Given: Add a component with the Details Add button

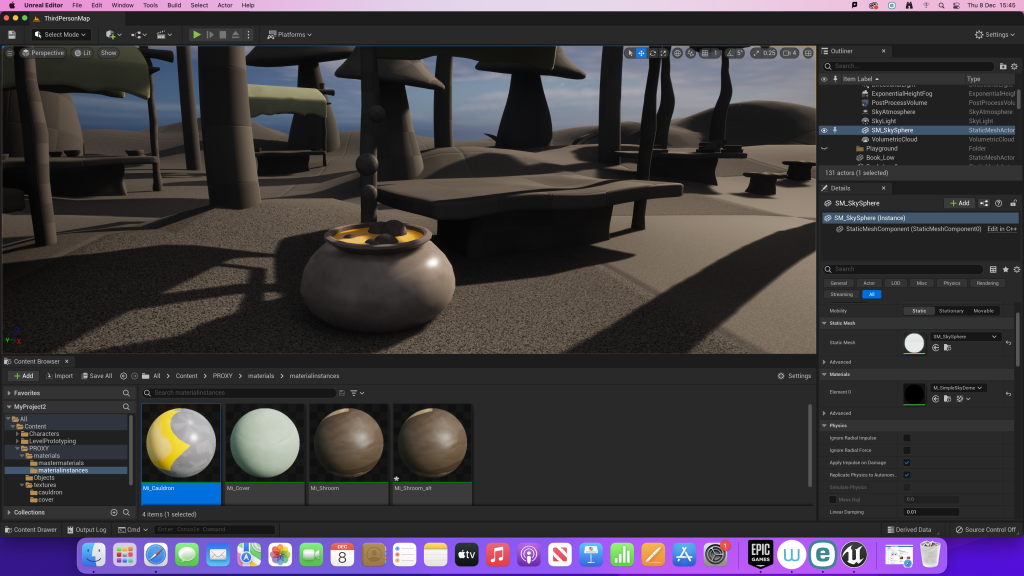Looking at the screenshot, I should click(x=959, y=203).
